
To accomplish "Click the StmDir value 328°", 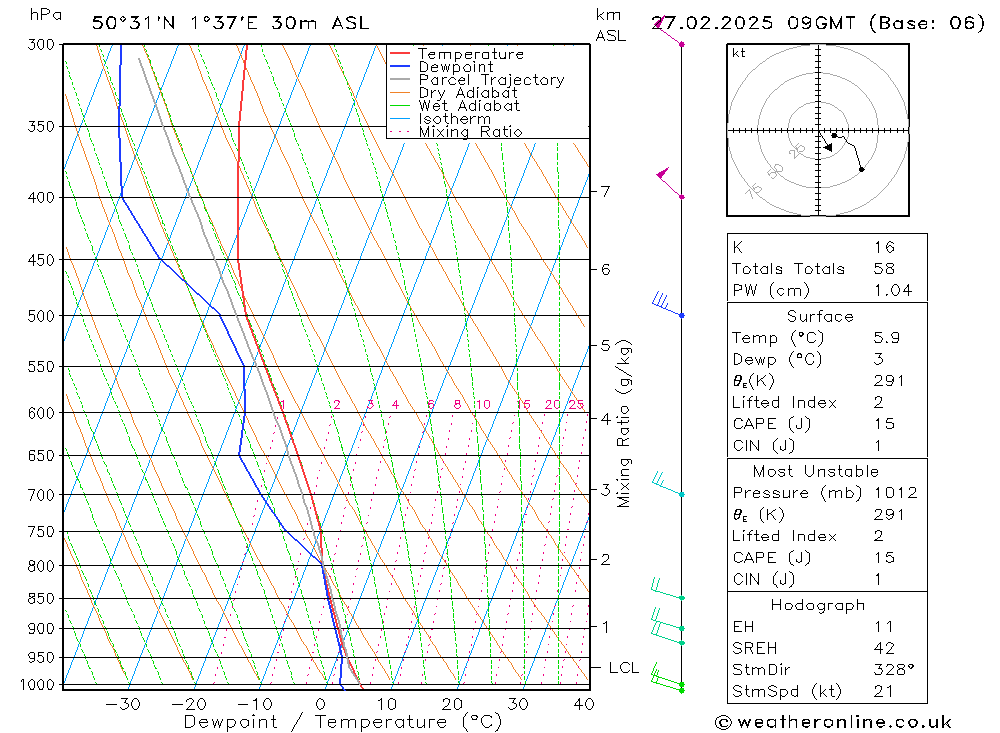I will (x=894, y=670).
